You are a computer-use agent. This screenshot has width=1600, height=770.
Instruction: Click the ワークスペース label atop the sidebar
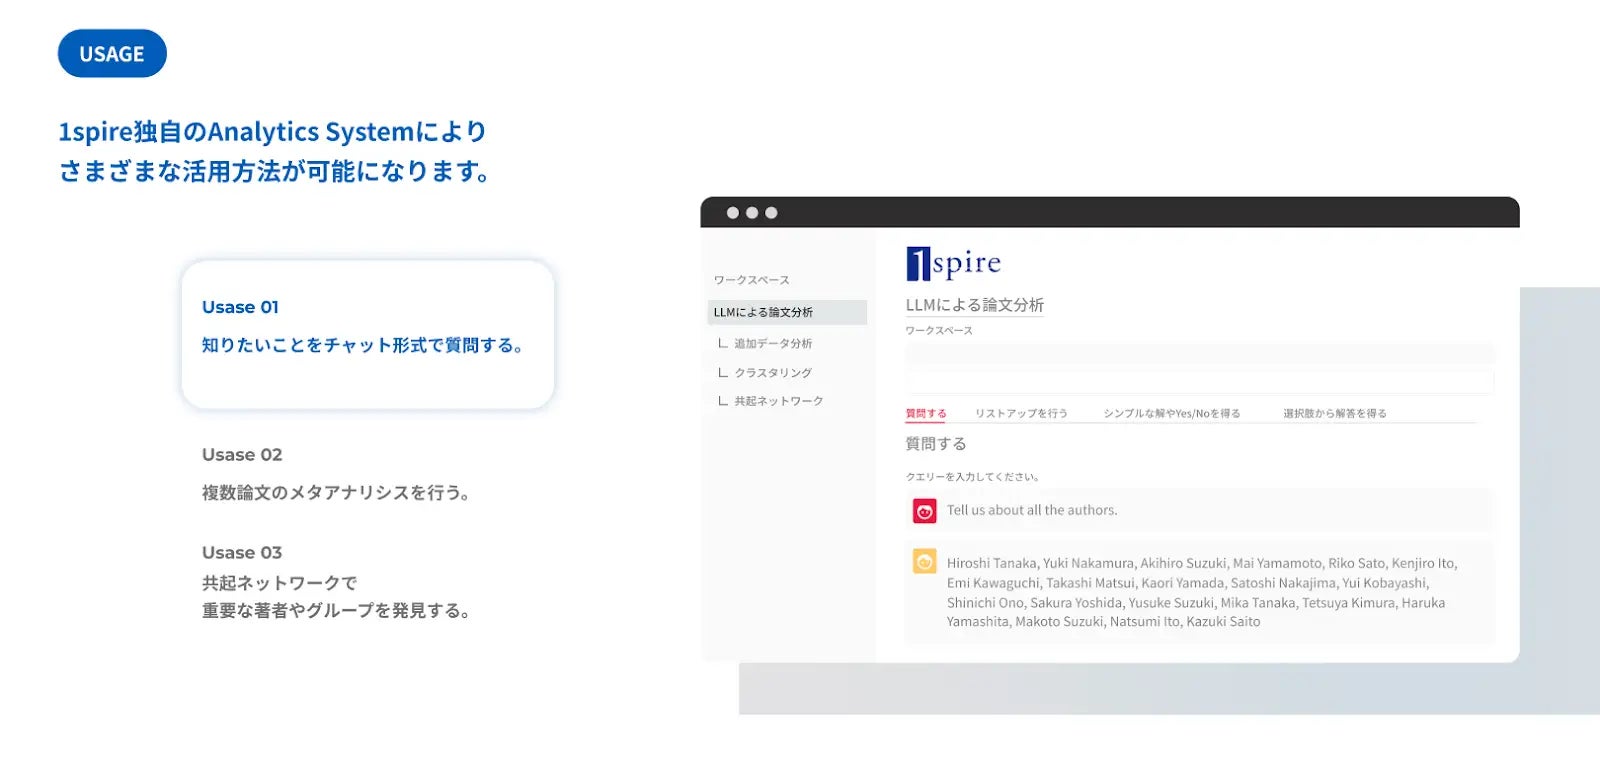click(x=752, y=280)
